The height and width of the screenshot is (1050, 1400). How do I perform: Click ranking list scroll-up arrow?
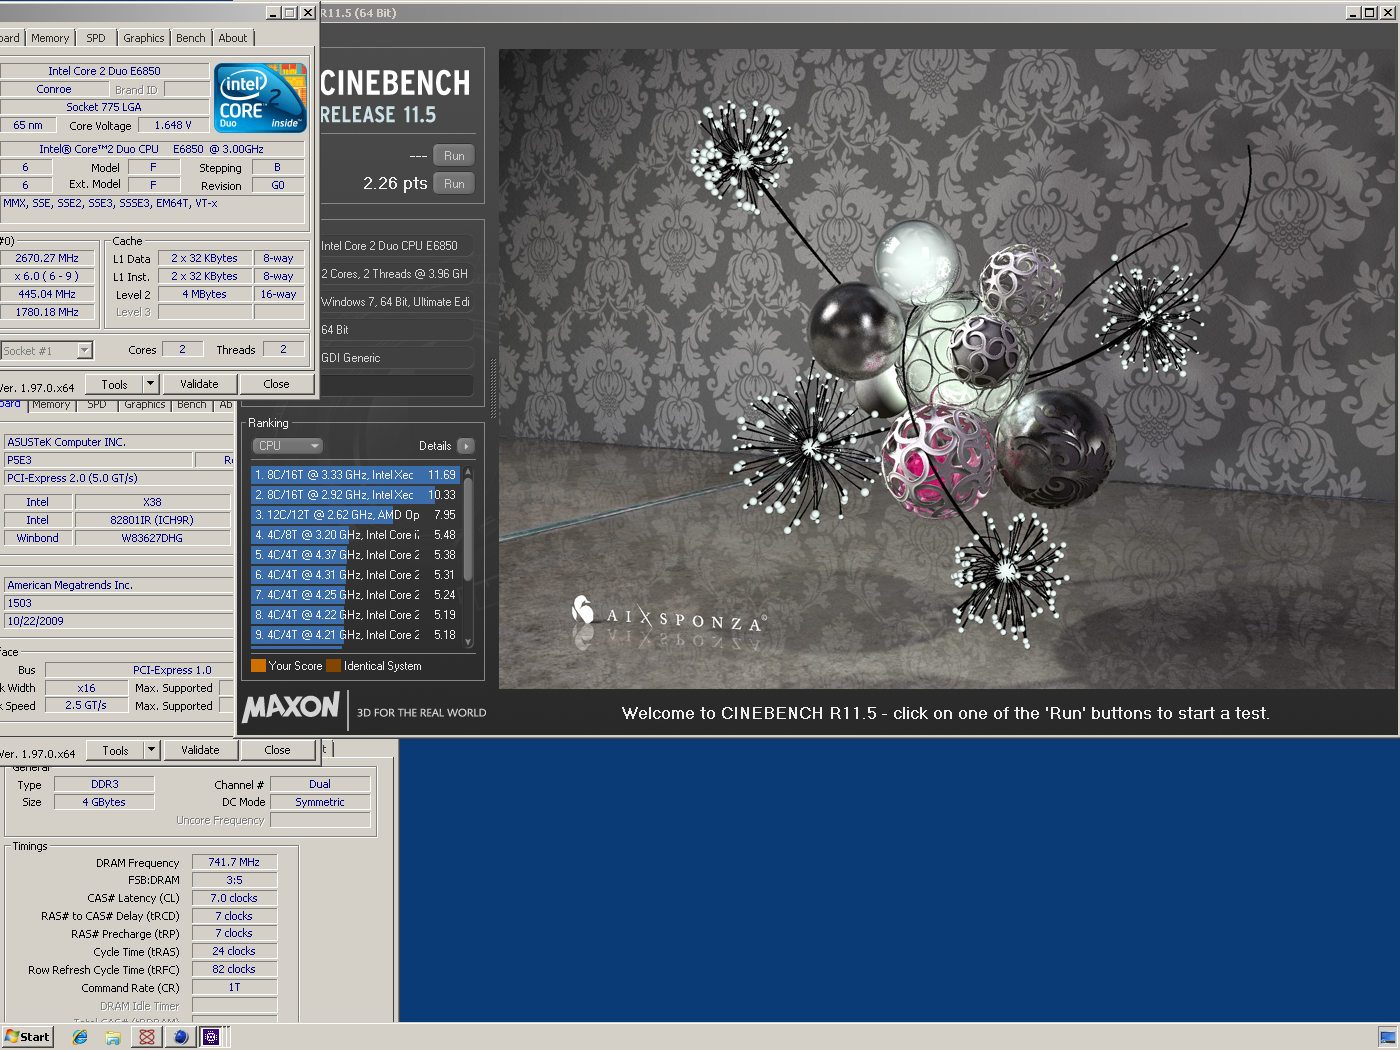click(x=467, y=472)
